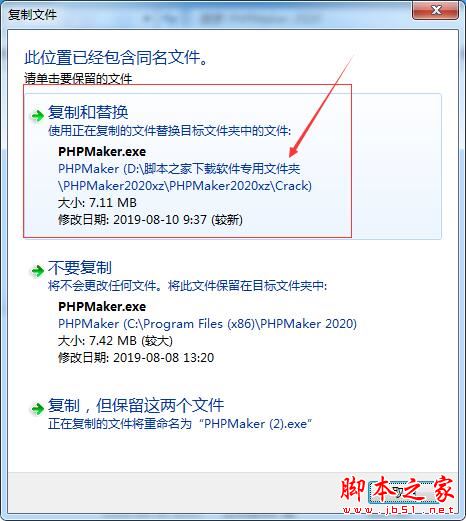Image resolution: width=466 pixels, height=521 pixels.
Task: Click PHPMaker.exe filename under 不要复制
Action: 102,307
